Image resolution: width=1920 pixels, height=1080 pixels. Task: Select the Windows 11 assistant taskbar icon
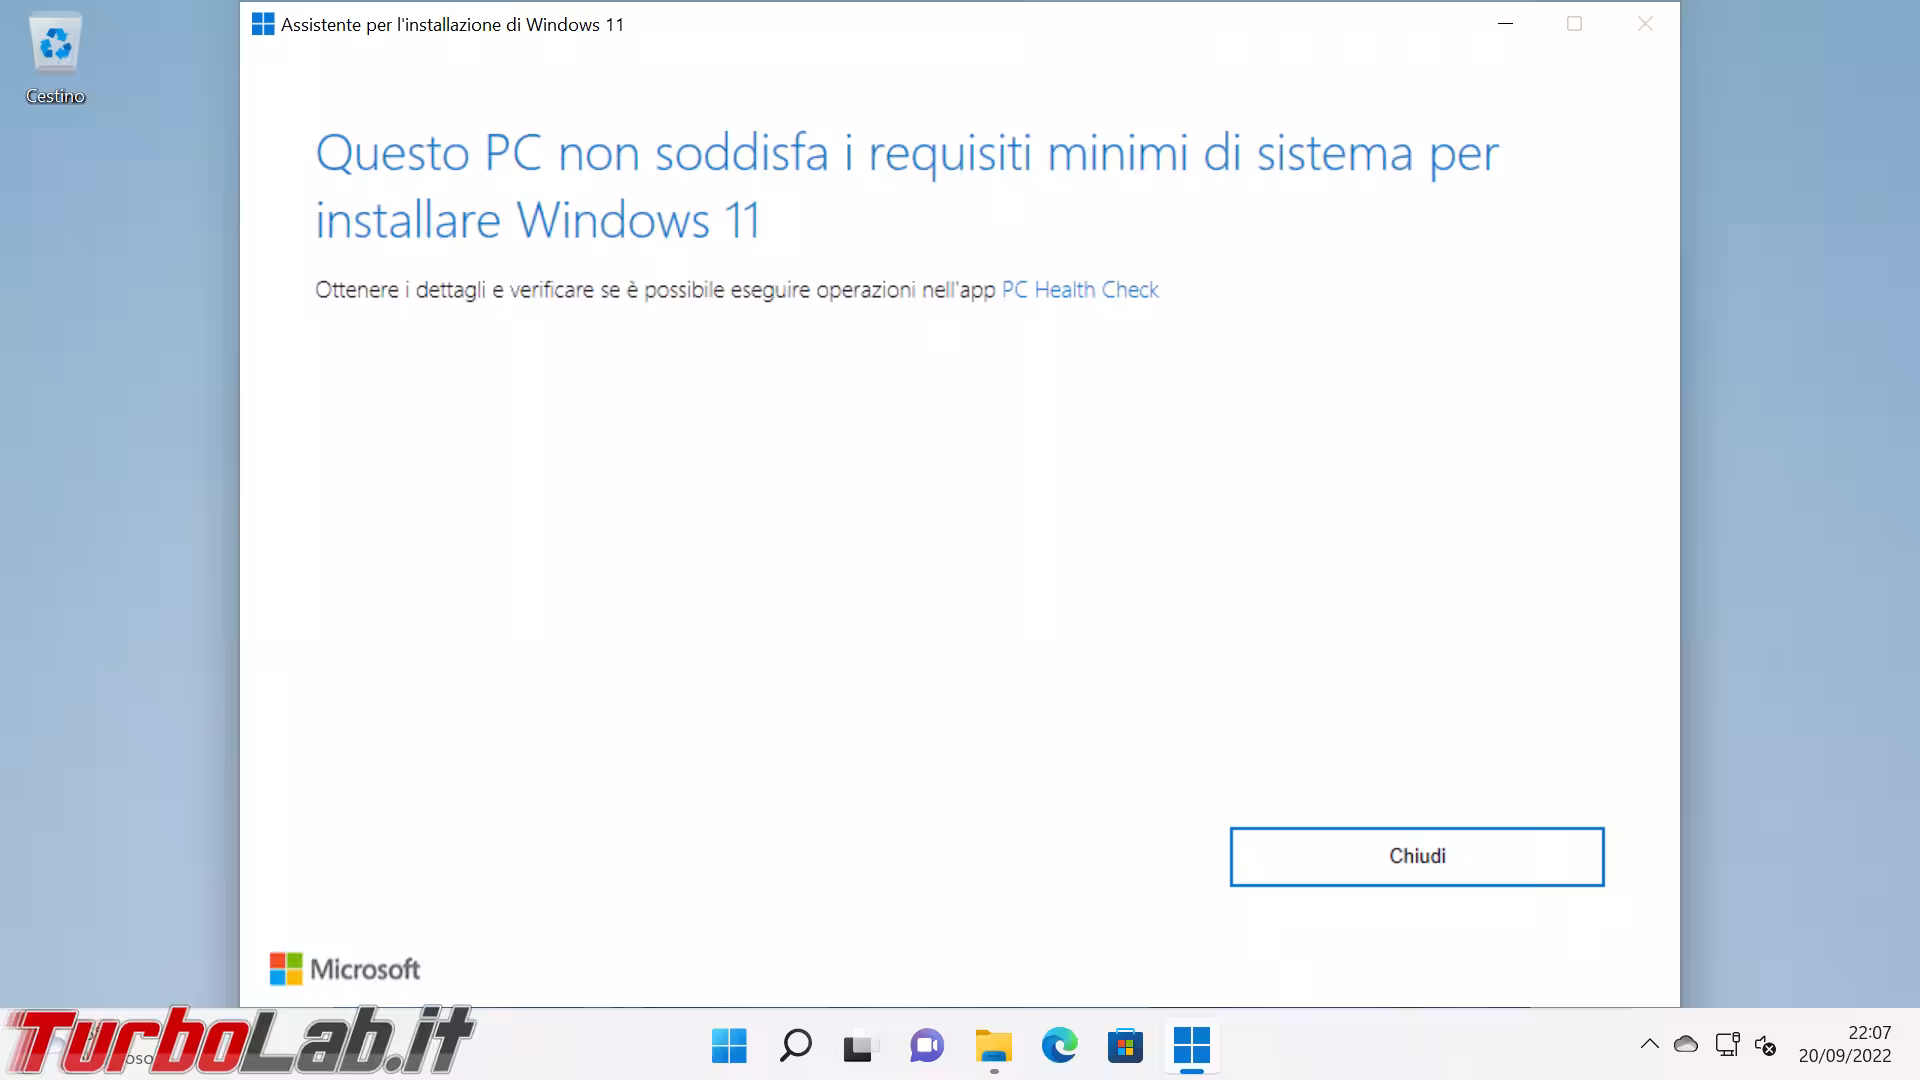pos(1191,1046)
